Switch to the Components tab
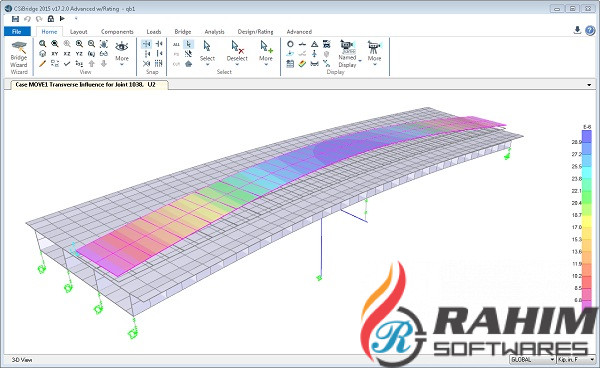600x368 pixels. [x=117, y=32]
